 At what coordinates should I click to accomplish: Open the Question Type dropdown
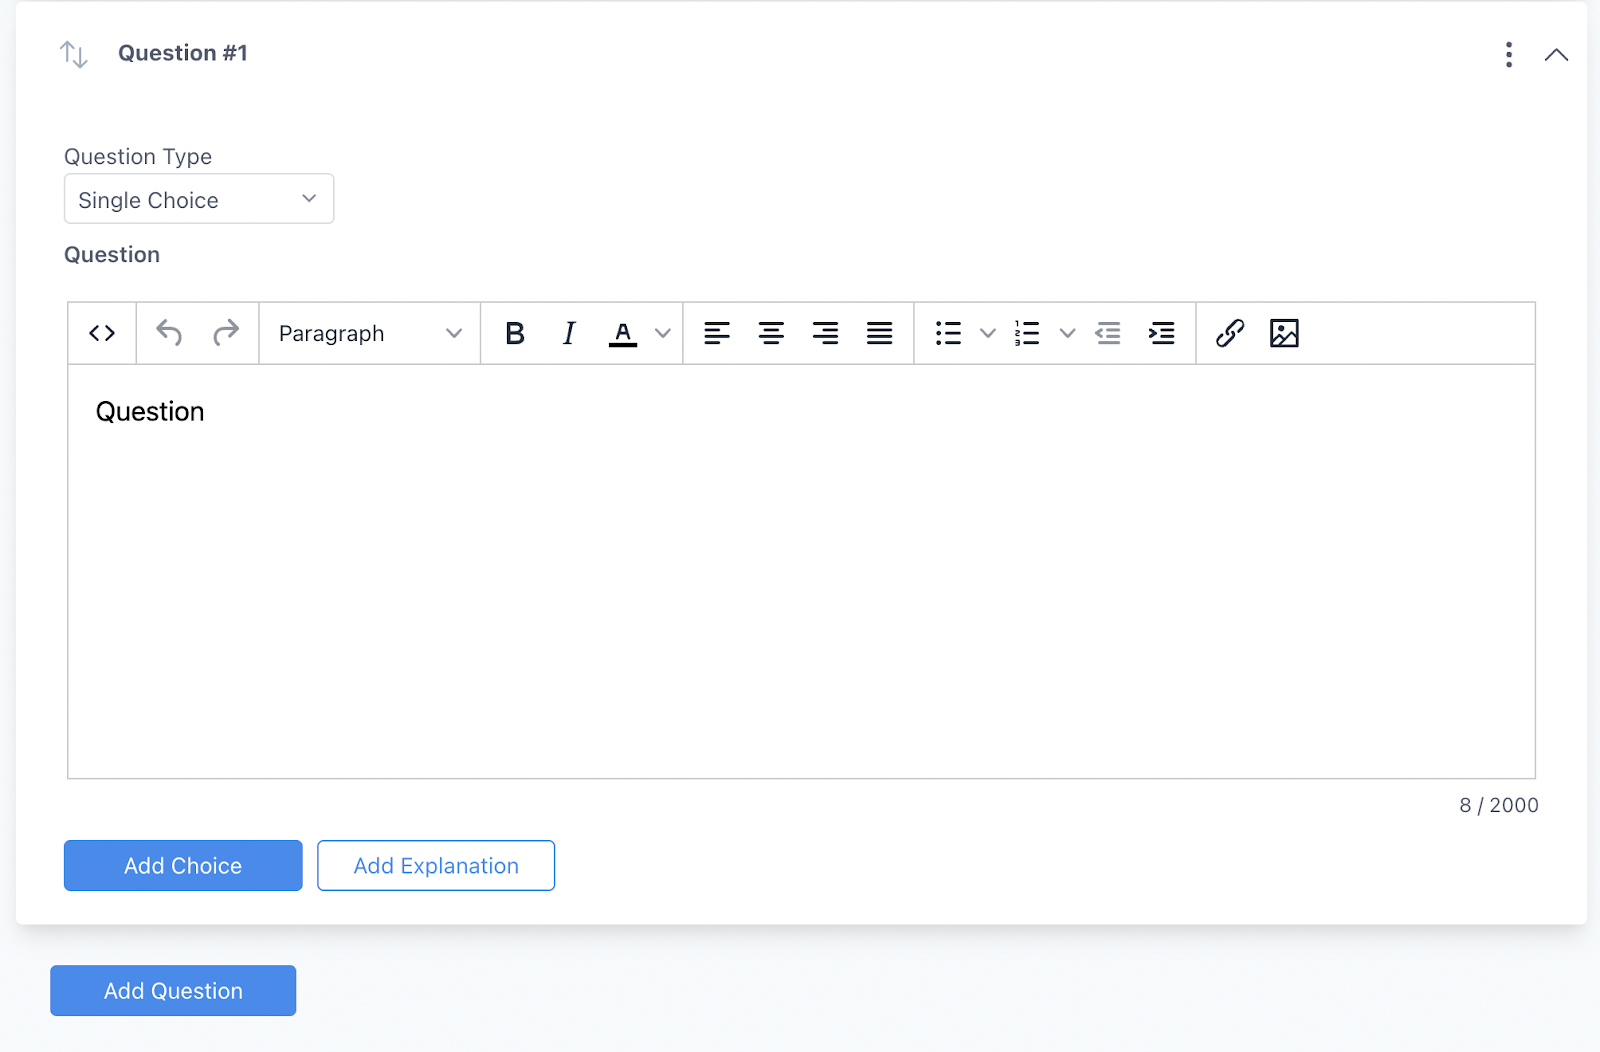click(x=199, y=199)
